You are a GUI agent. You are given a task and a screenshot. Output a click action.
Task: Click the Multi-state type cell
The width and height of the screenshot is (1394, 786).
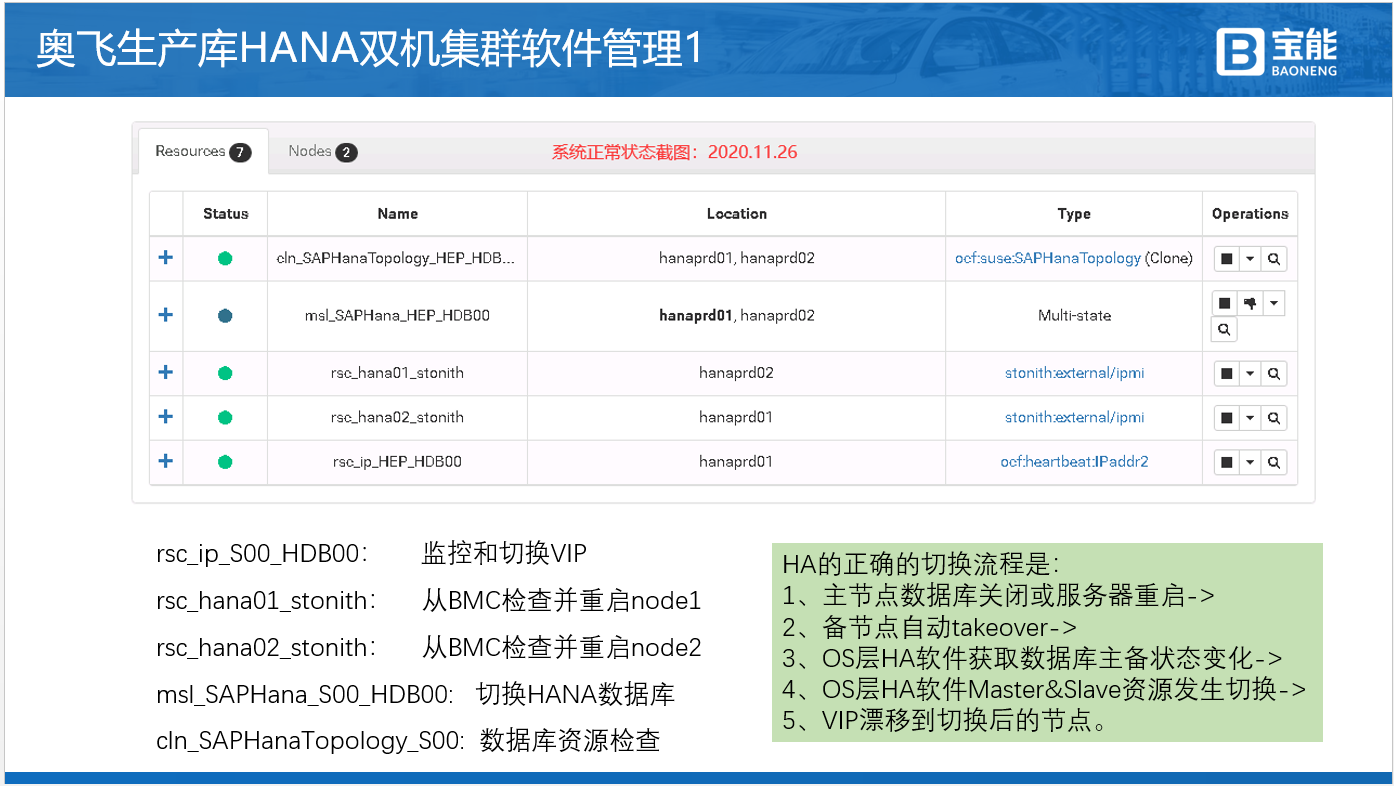point(1074,315)
